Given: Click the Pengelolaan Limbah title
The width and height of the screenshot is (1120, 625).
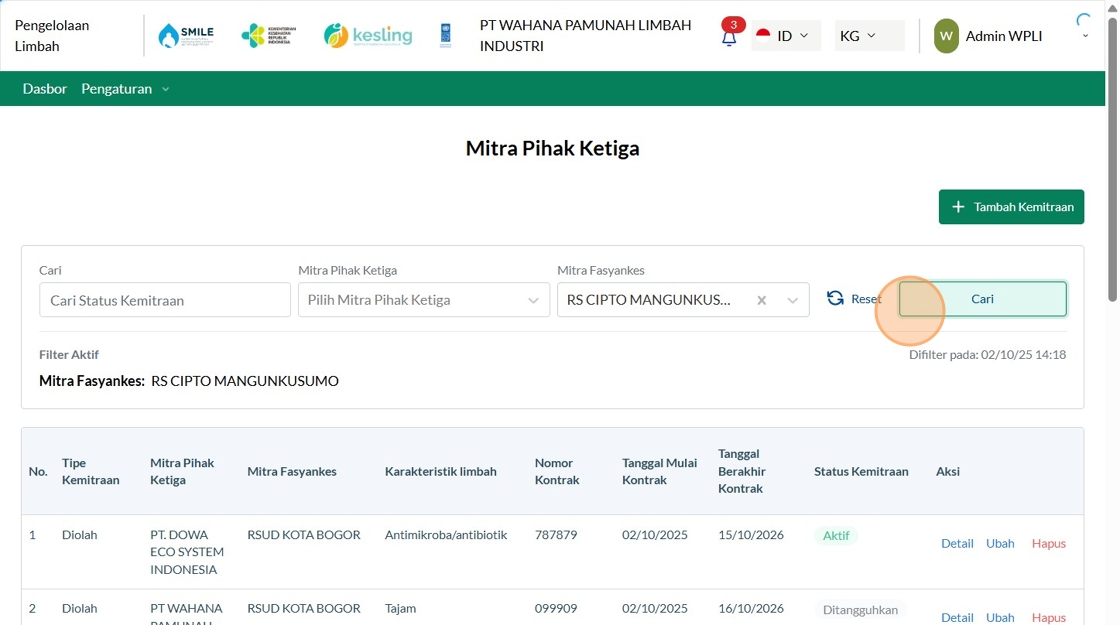Looking at the screenshot, I should click(x=51, y=36).
